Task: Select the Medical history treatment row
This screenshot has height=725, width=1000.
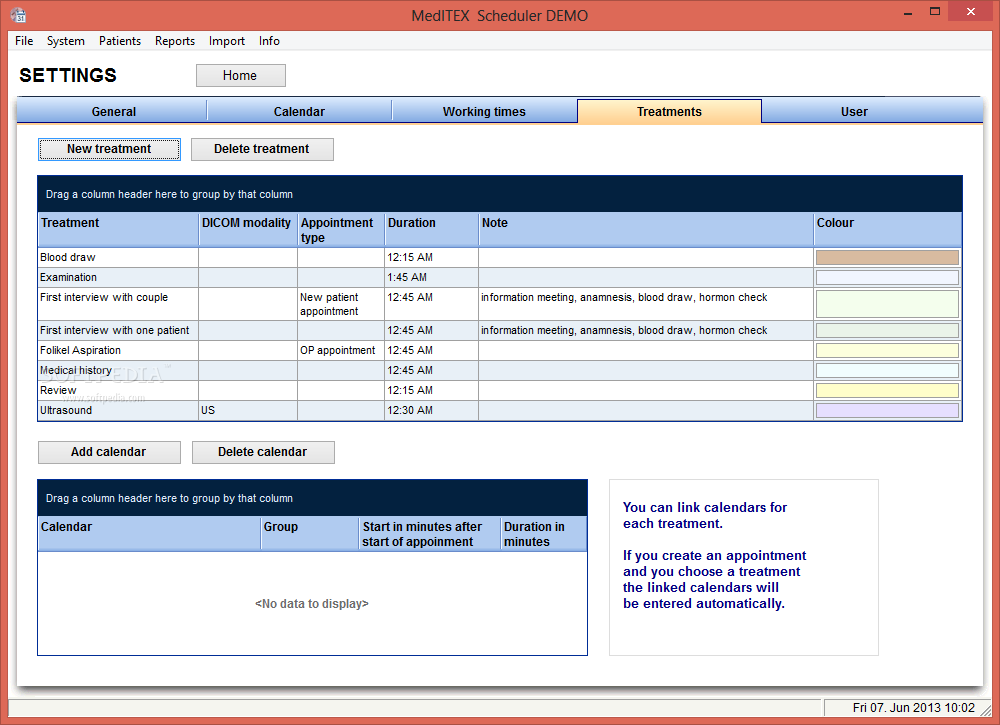Action: [499, 370]
